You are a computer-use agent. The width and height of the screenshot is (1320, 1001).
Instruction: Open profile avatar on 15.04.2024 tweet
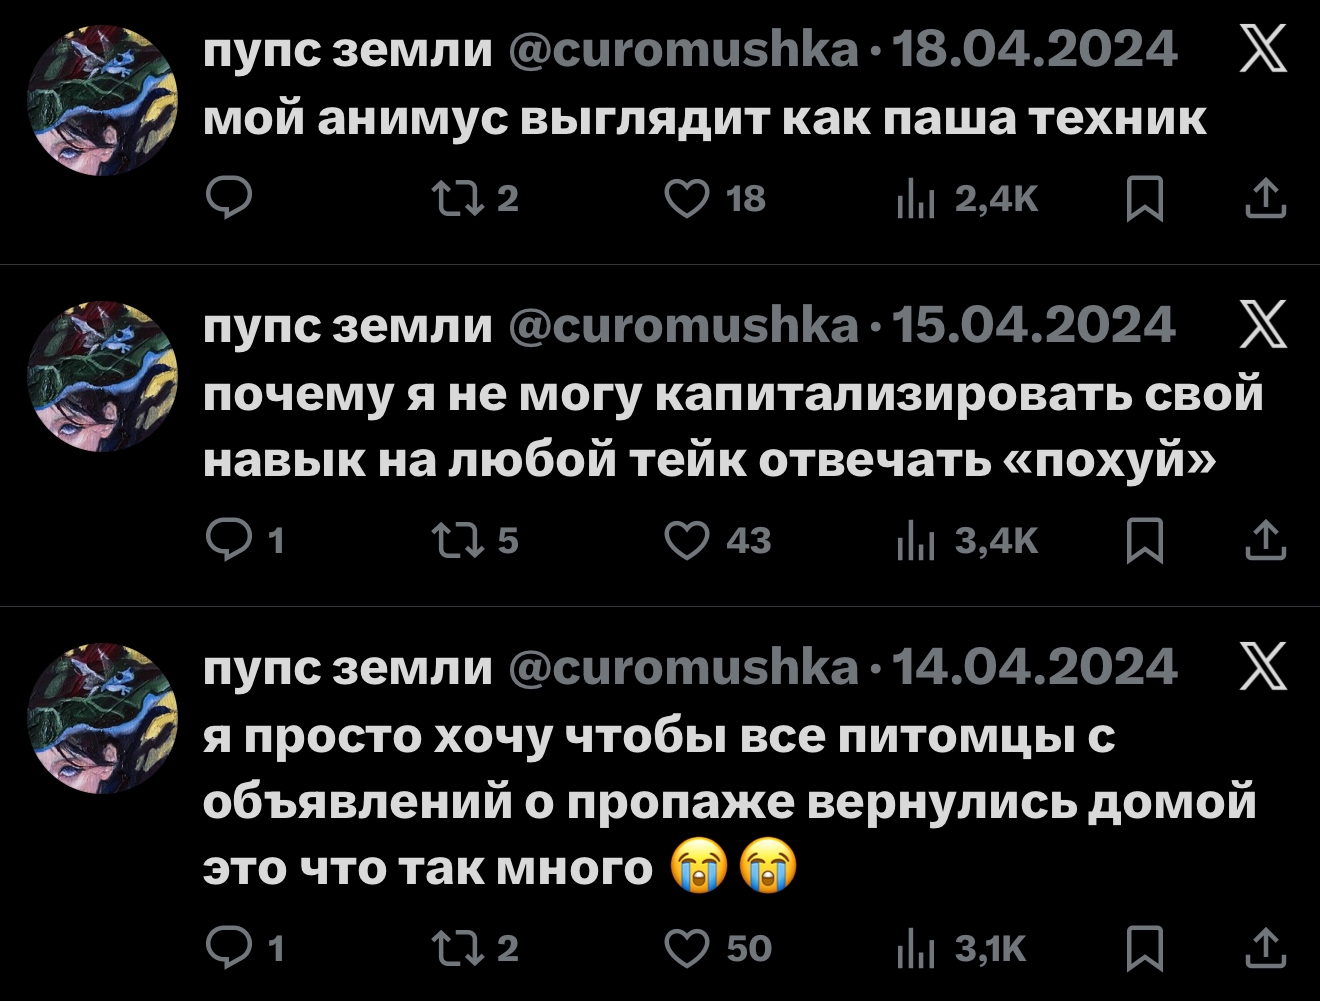pos(102,376)
